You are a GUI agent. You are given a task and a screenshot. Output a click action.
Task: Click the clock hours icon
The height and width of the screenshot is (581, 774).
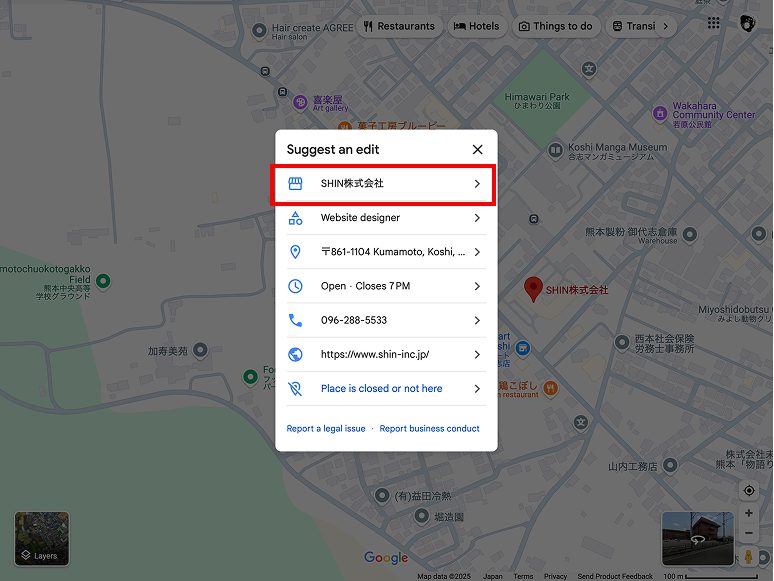(295, 286)
